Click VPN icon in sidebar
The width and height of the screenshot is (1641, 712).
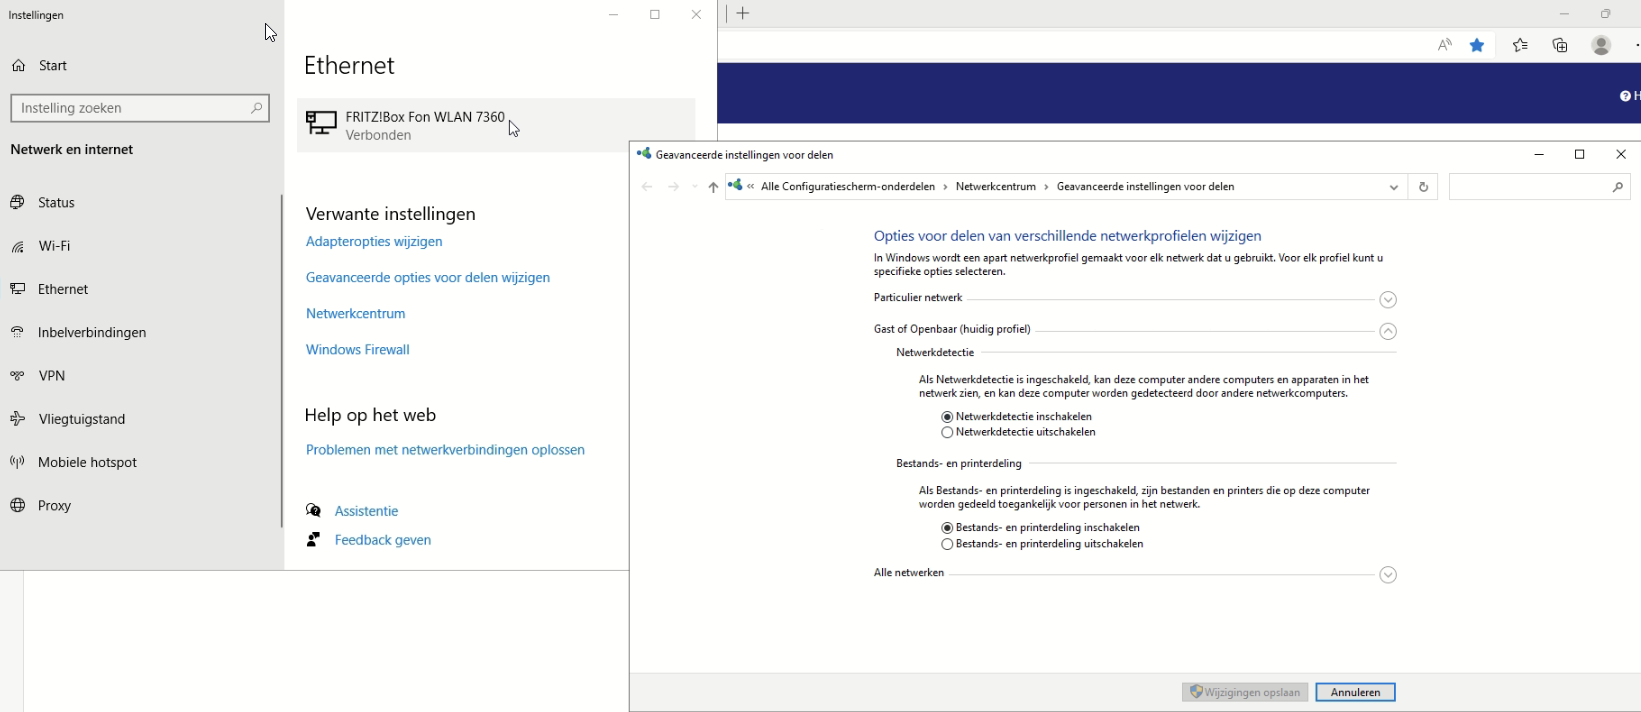click(17, 376)
